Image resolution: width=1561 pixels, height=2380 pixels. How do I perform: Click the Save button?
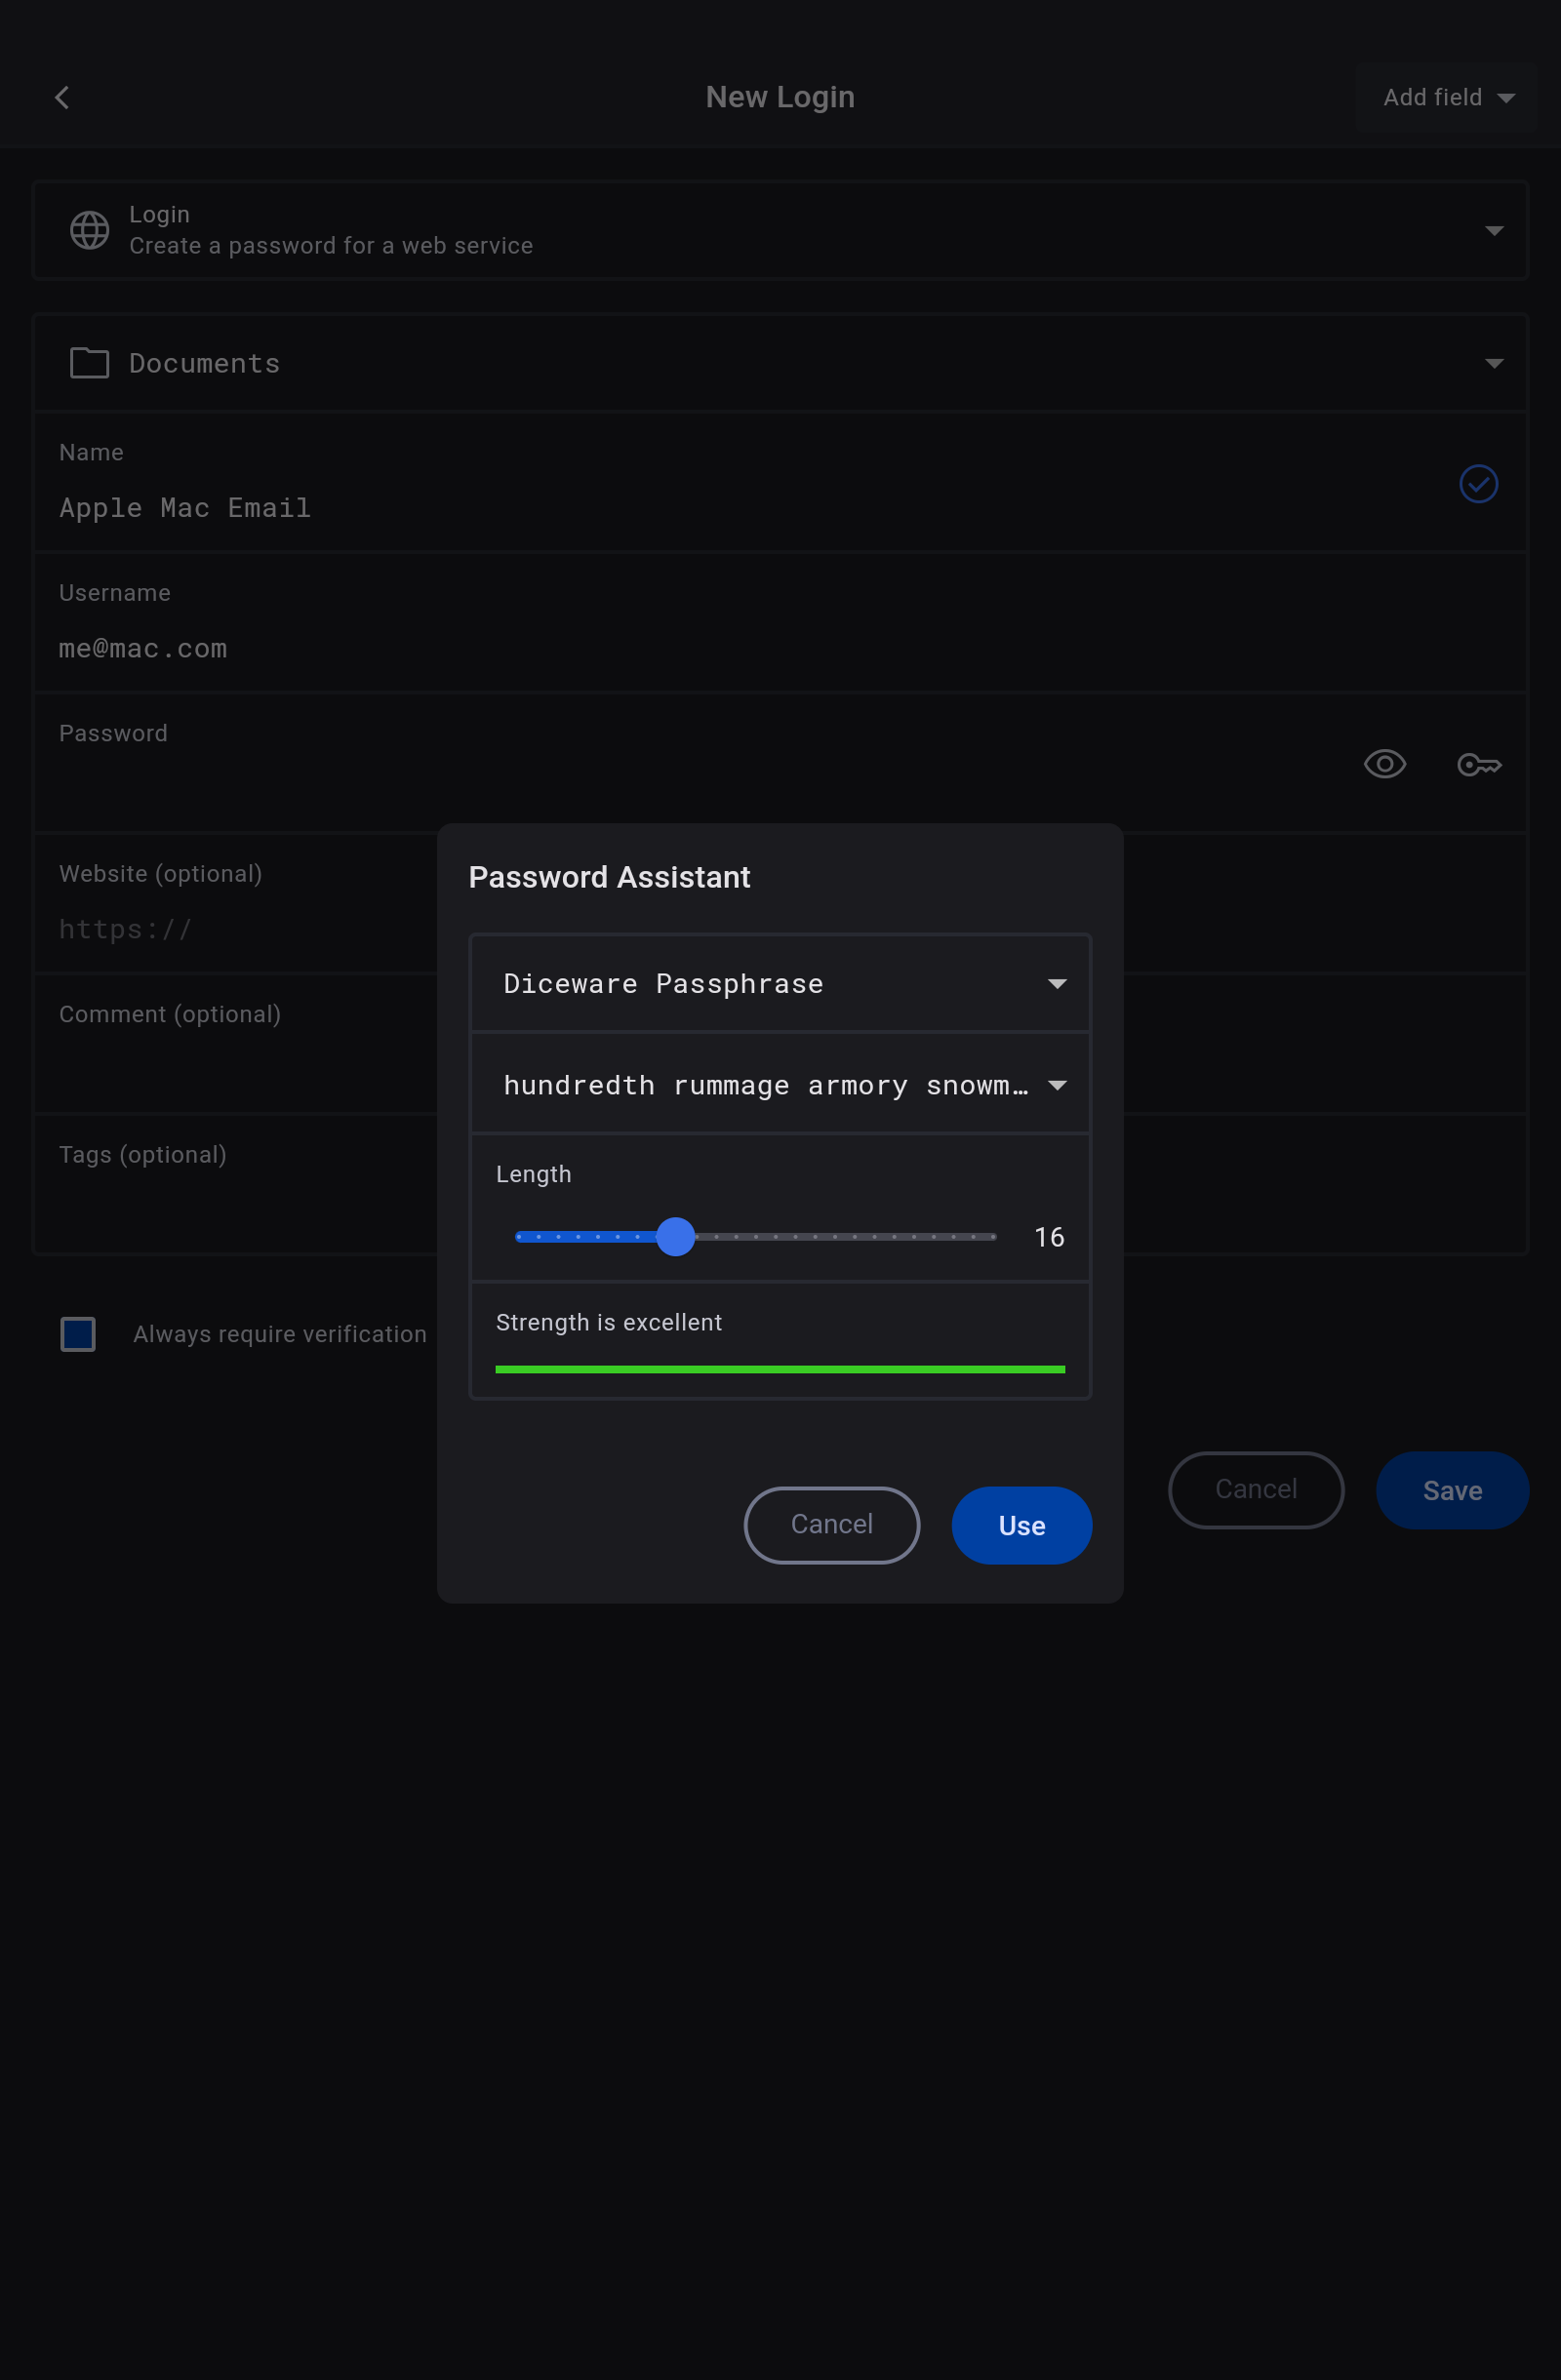point(1451,1490)
